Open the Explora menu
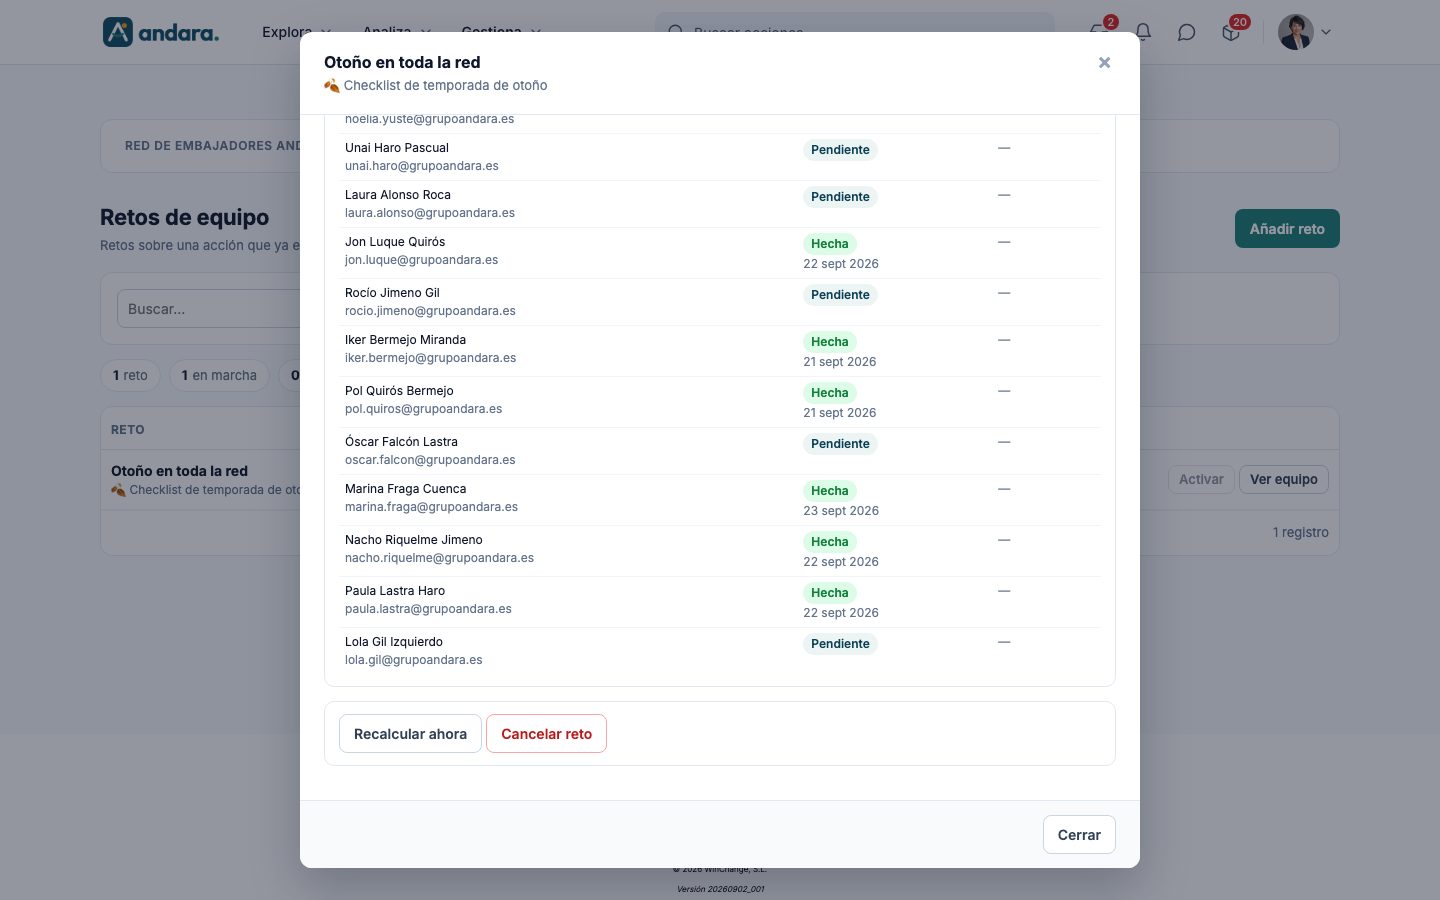Screen dimensions: 1440x900 coord(296,32)
